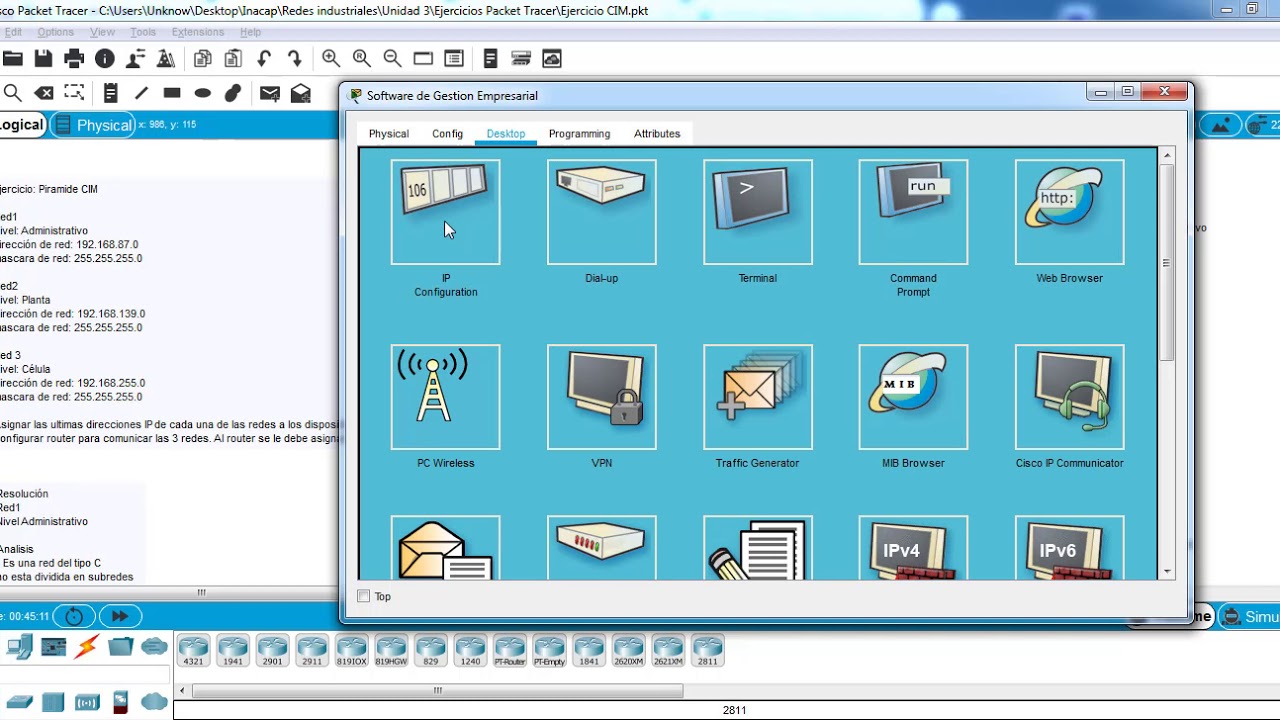This screenshot has width=1280, height=720.
Task: Open the Dial-up desktop app
Action: [x=601, y=212]
